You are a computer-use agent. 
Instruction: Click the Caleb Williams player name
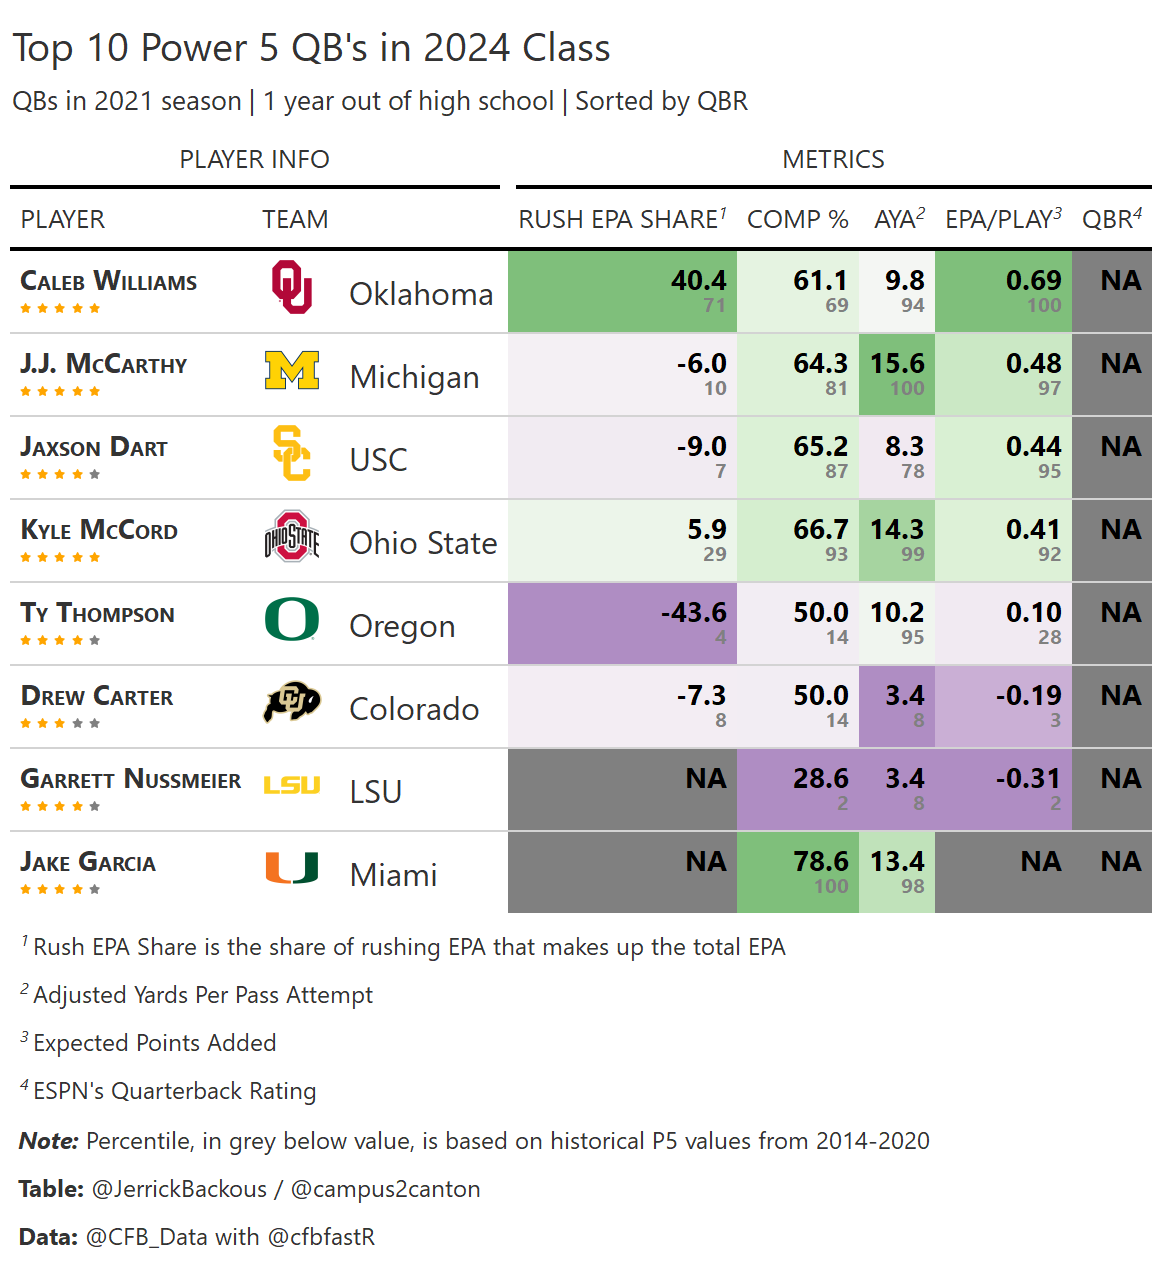coord(109,282)
